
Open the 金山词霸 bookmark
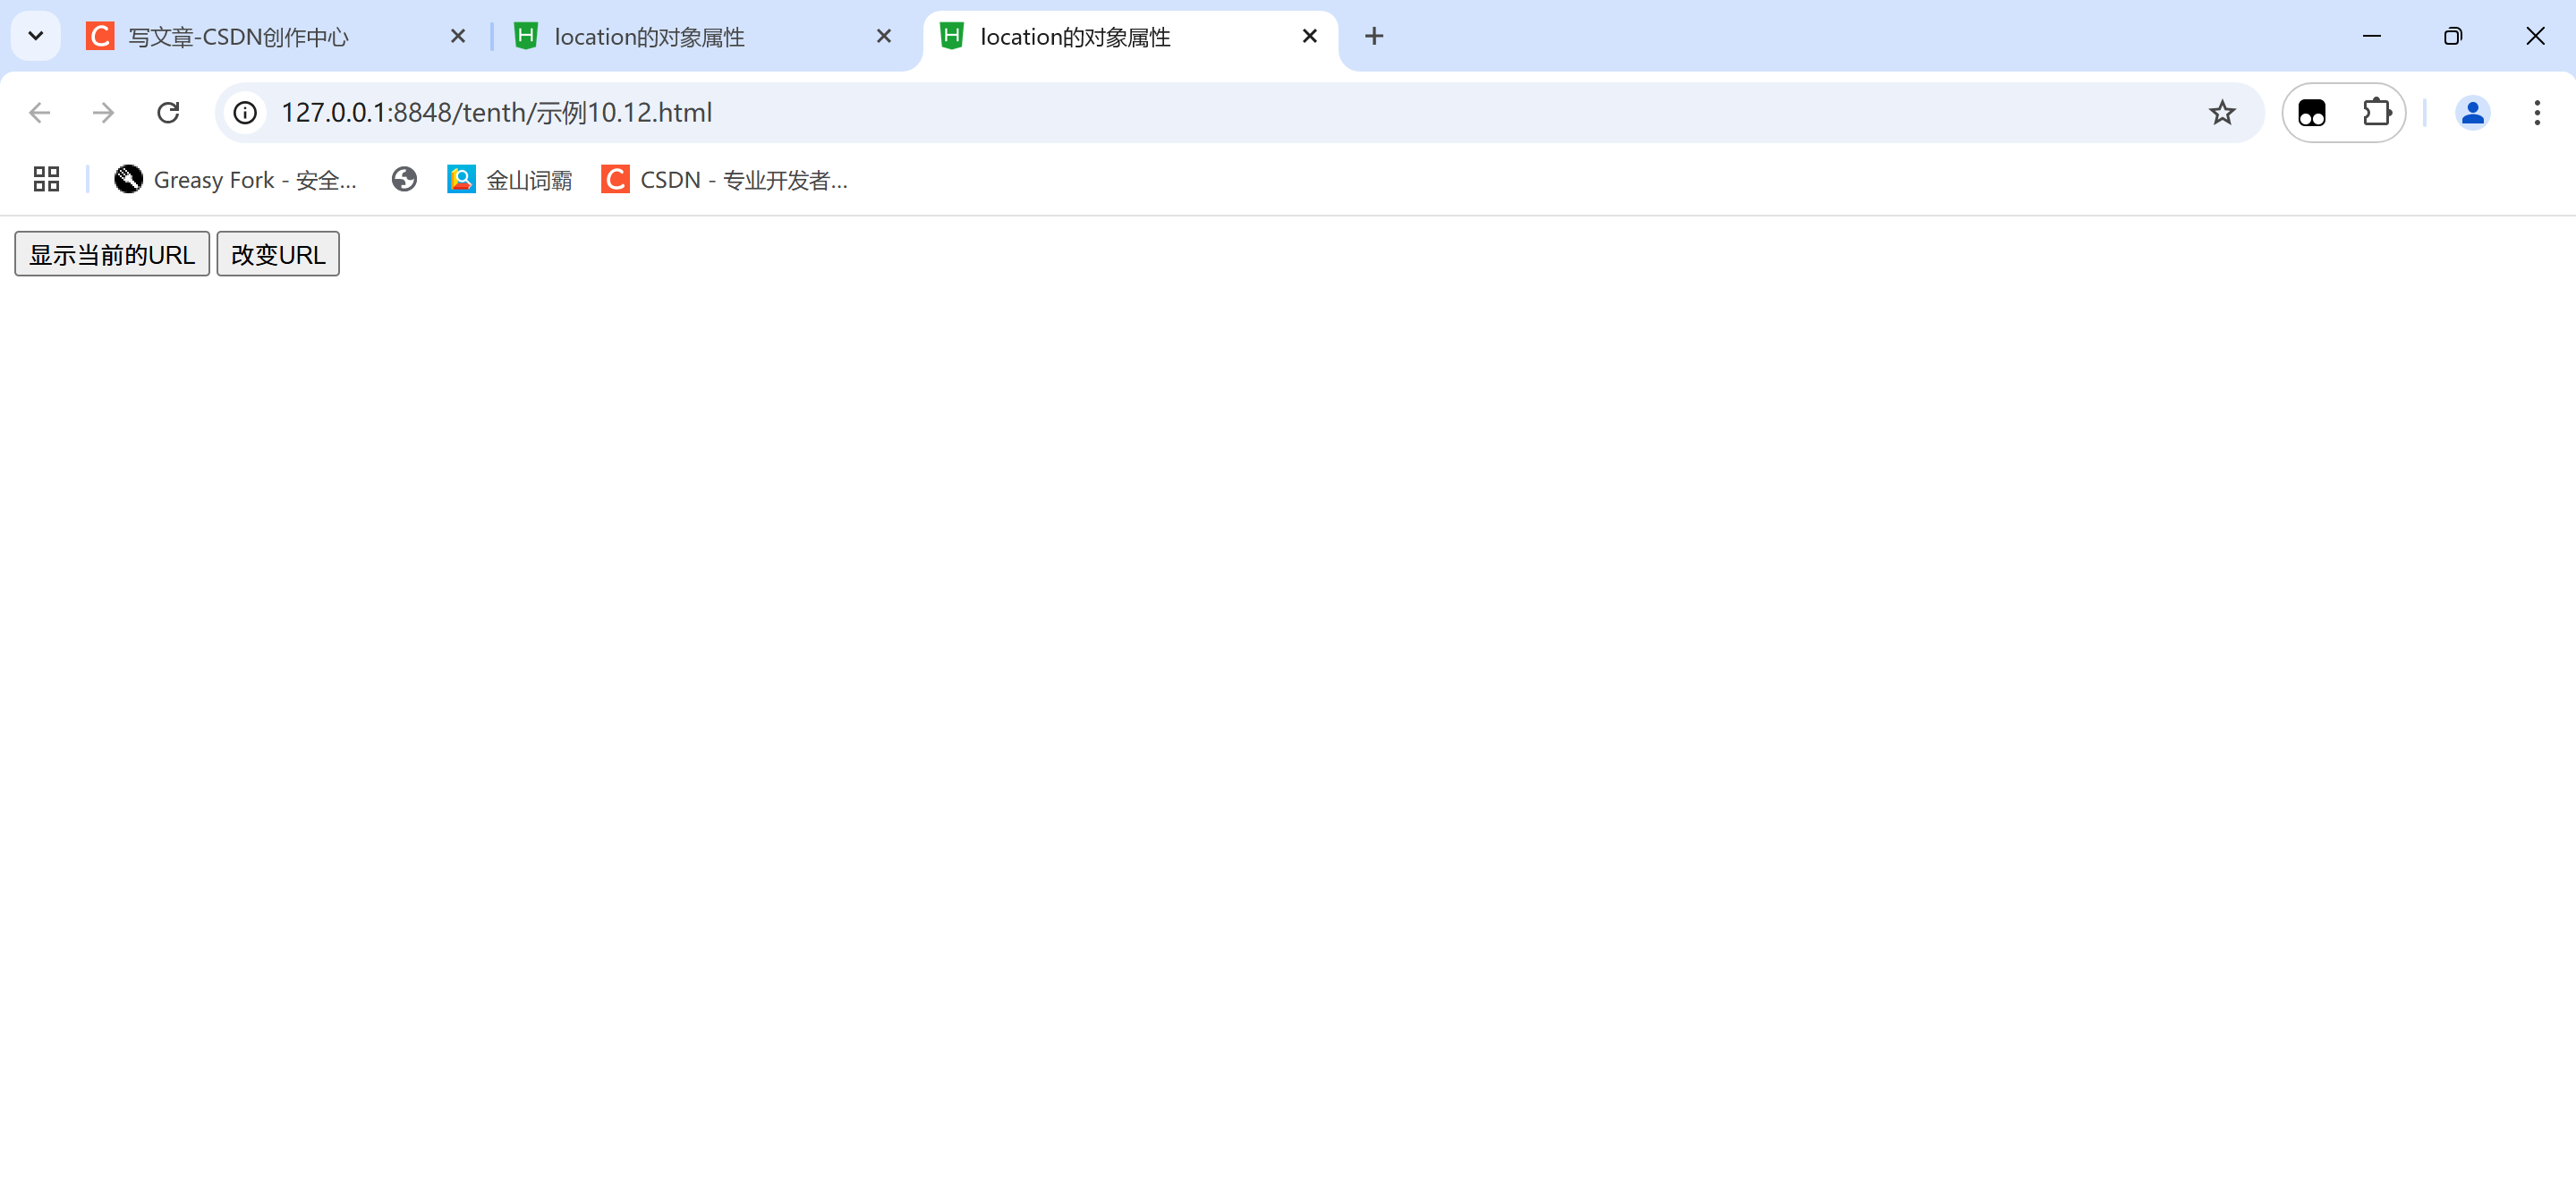pos(510,179)
